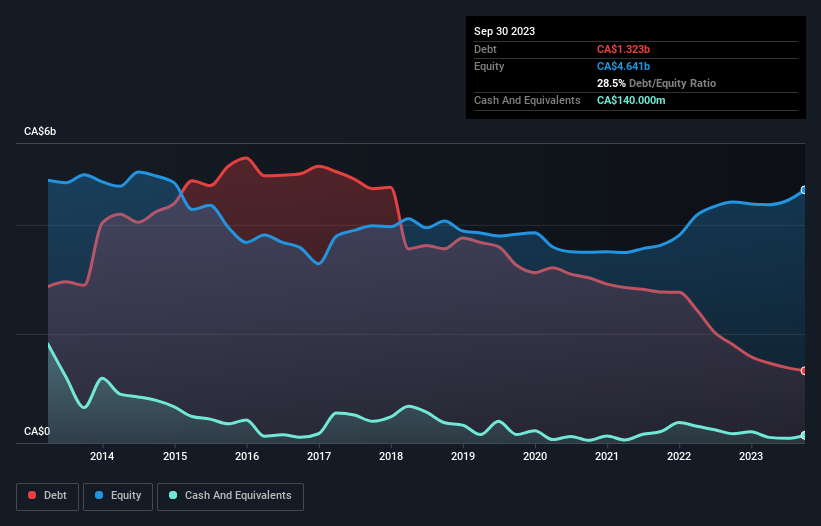Image resolution: width=821 pixels, height=526 pixels.
Task: Click the Sep 30 2023 tooltip date
Action: pyautogui.click(x=504, y=31)
